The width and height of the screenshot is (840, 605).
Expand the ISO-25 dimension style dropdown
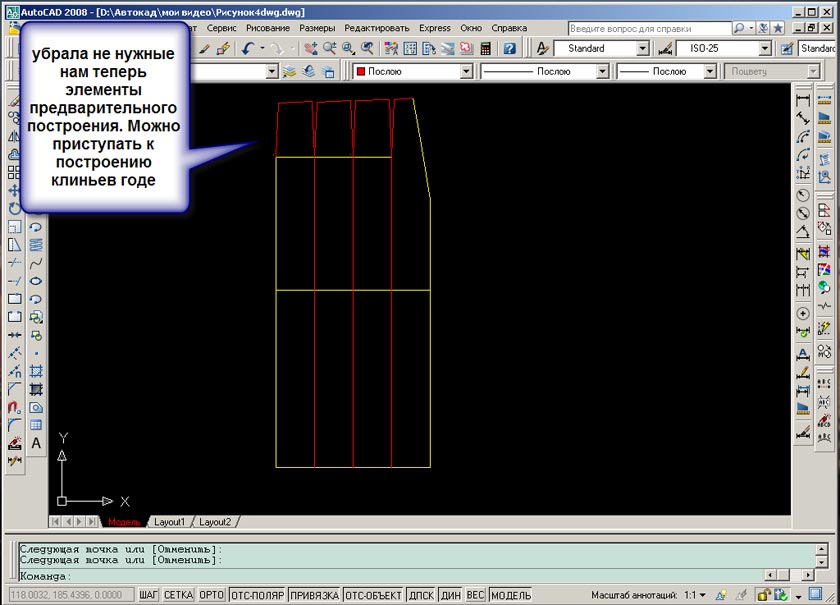click(764, 48)
